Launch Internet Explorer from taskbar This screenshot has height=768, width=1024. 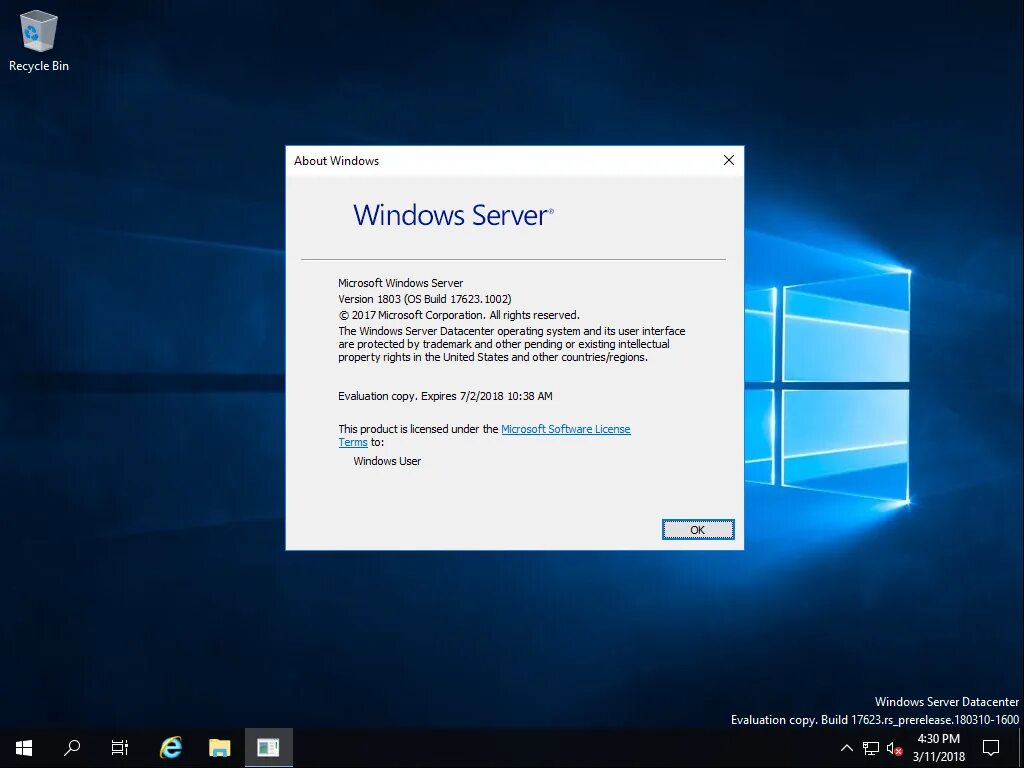(x=171, y=748)
